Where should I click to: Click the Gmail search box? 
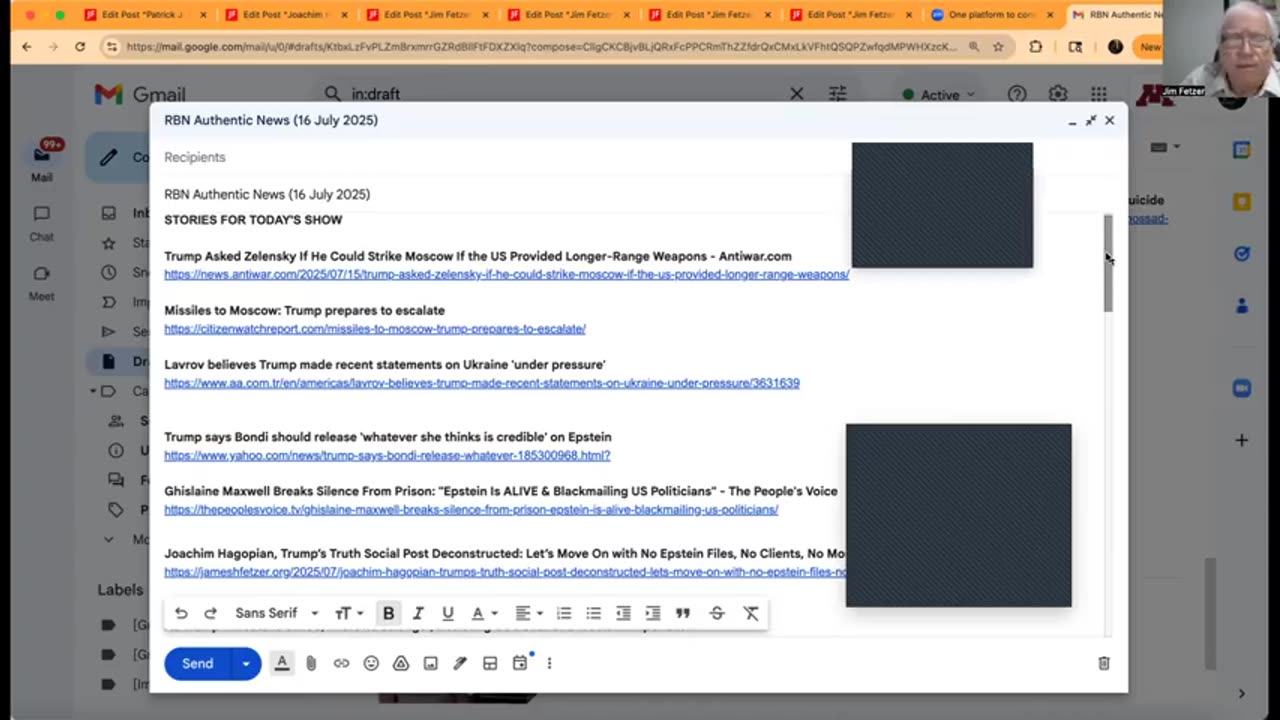(560, 94)
